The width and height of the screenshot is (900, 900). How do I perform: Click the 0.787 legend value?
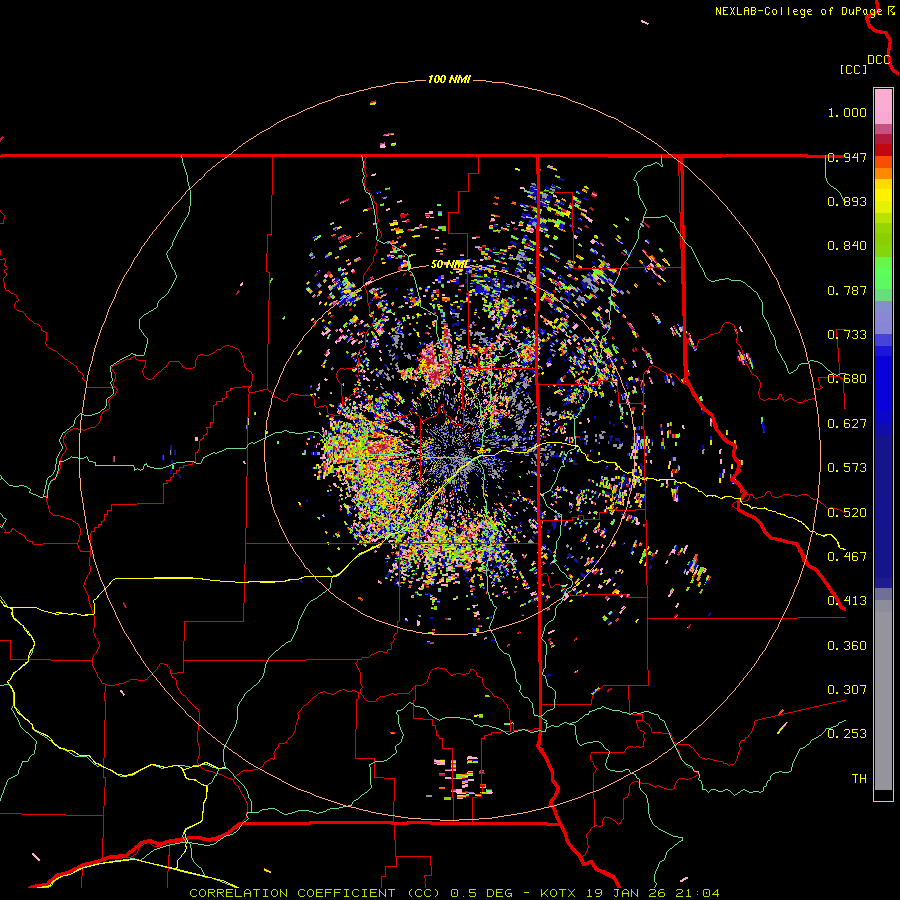(x=847, y=290)
